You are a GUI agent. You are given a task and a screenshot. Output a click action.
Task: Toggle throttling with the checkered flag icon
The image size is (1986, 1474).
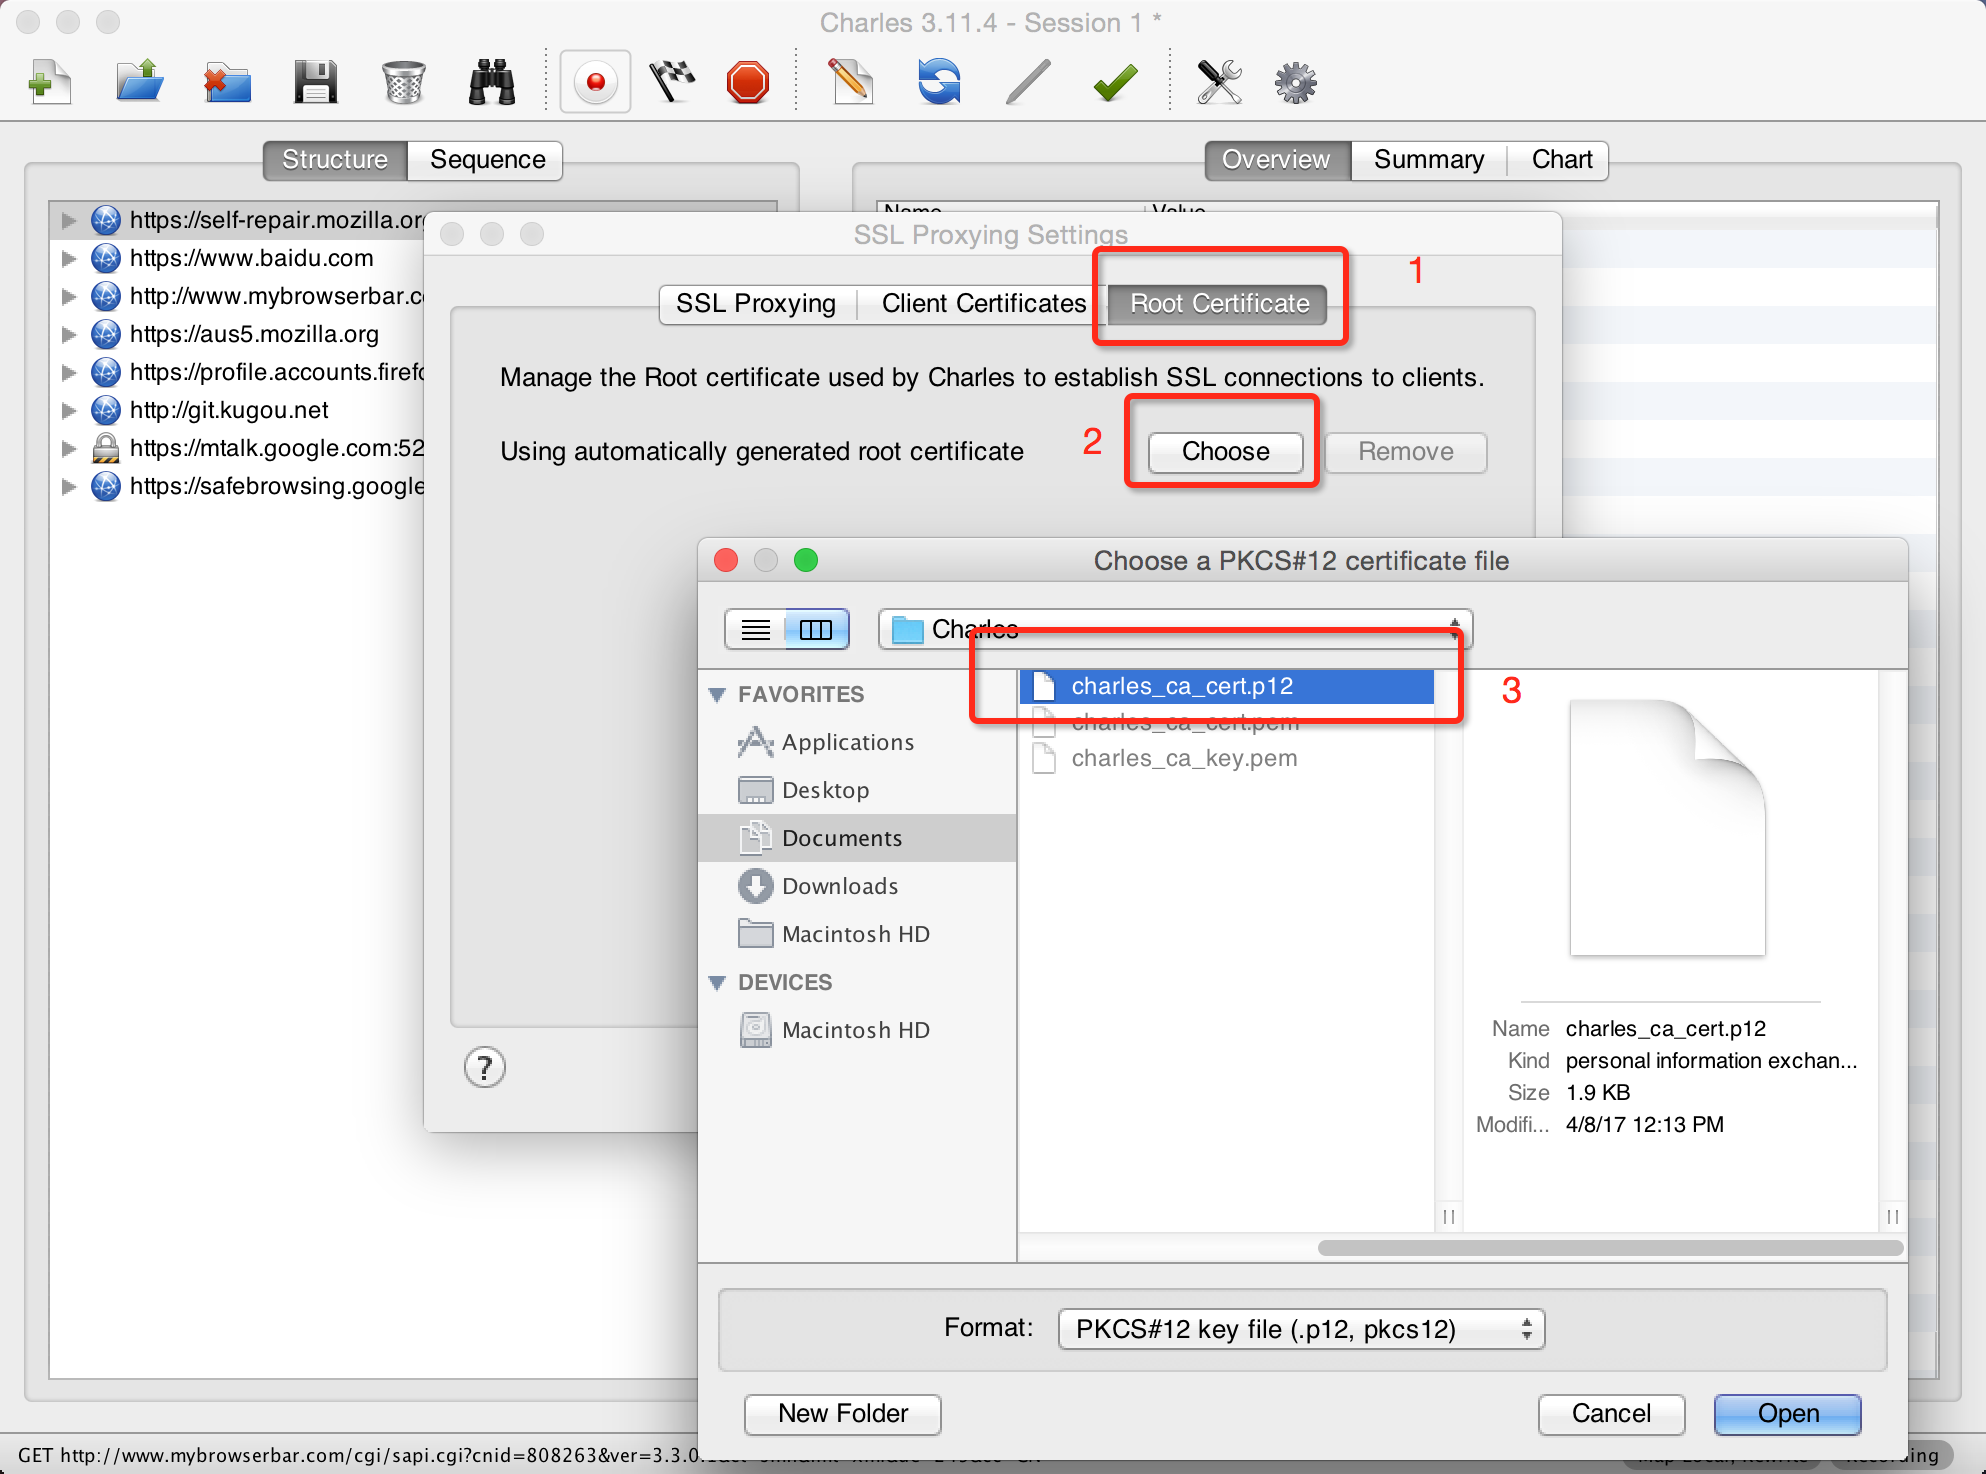point(672,82)
